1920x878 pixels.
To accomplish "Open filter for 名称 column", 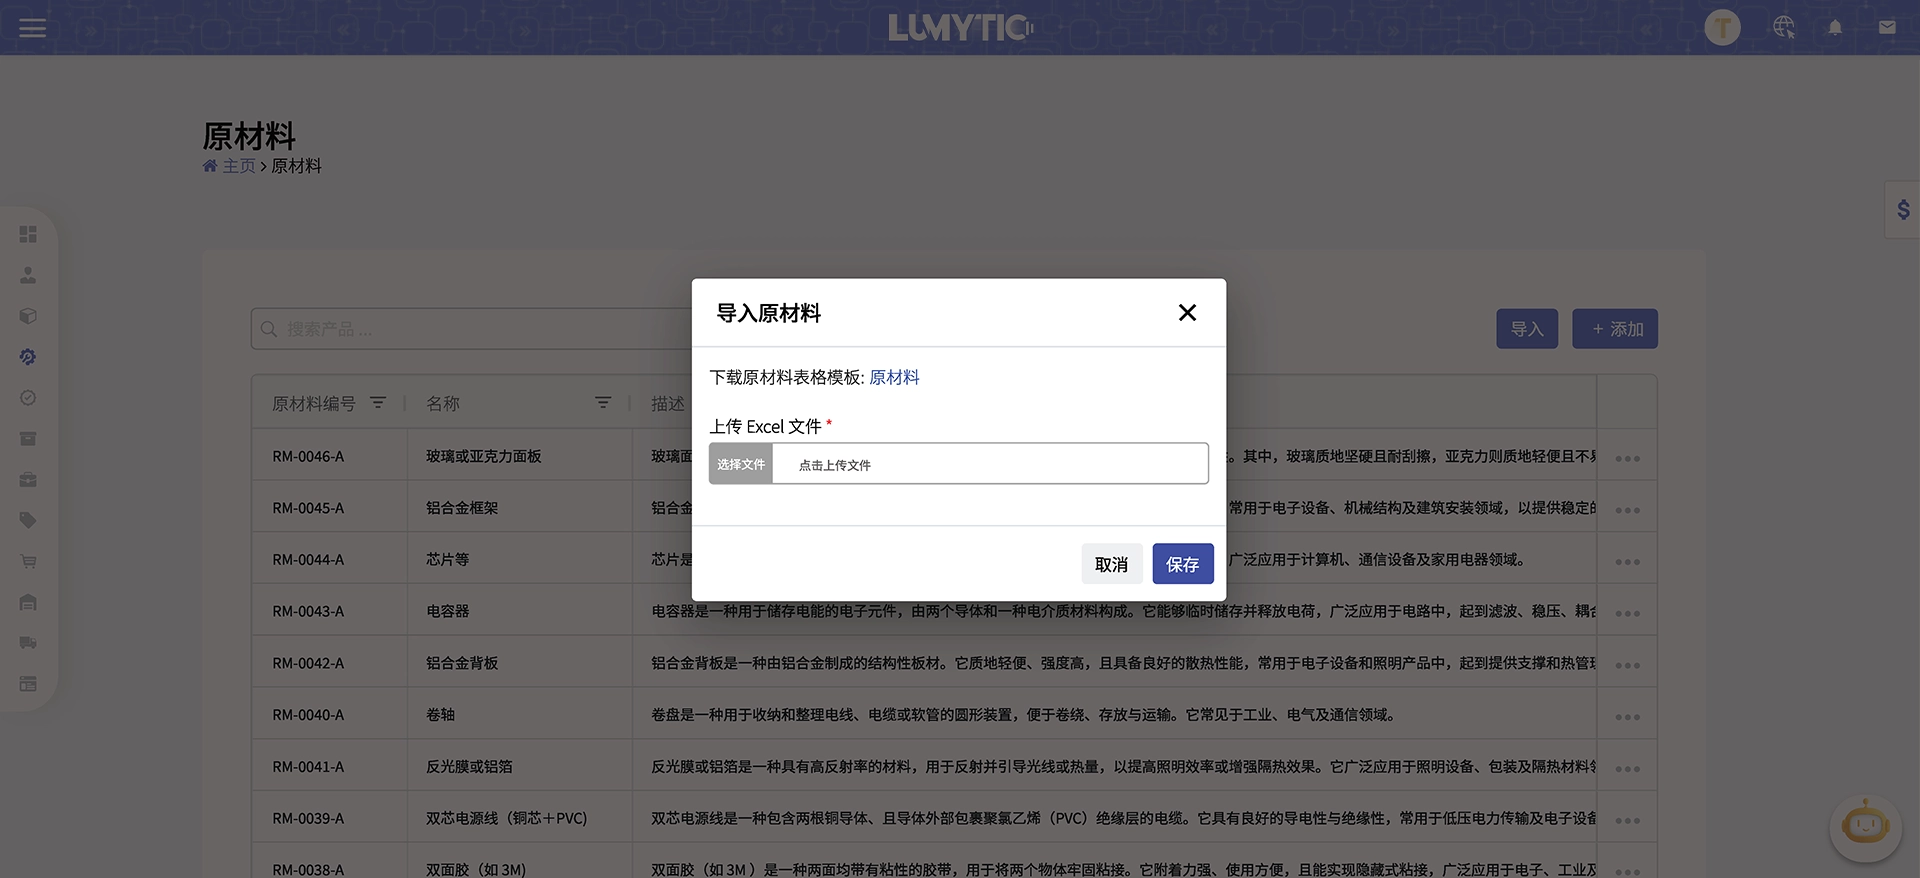I will [603, 403].
